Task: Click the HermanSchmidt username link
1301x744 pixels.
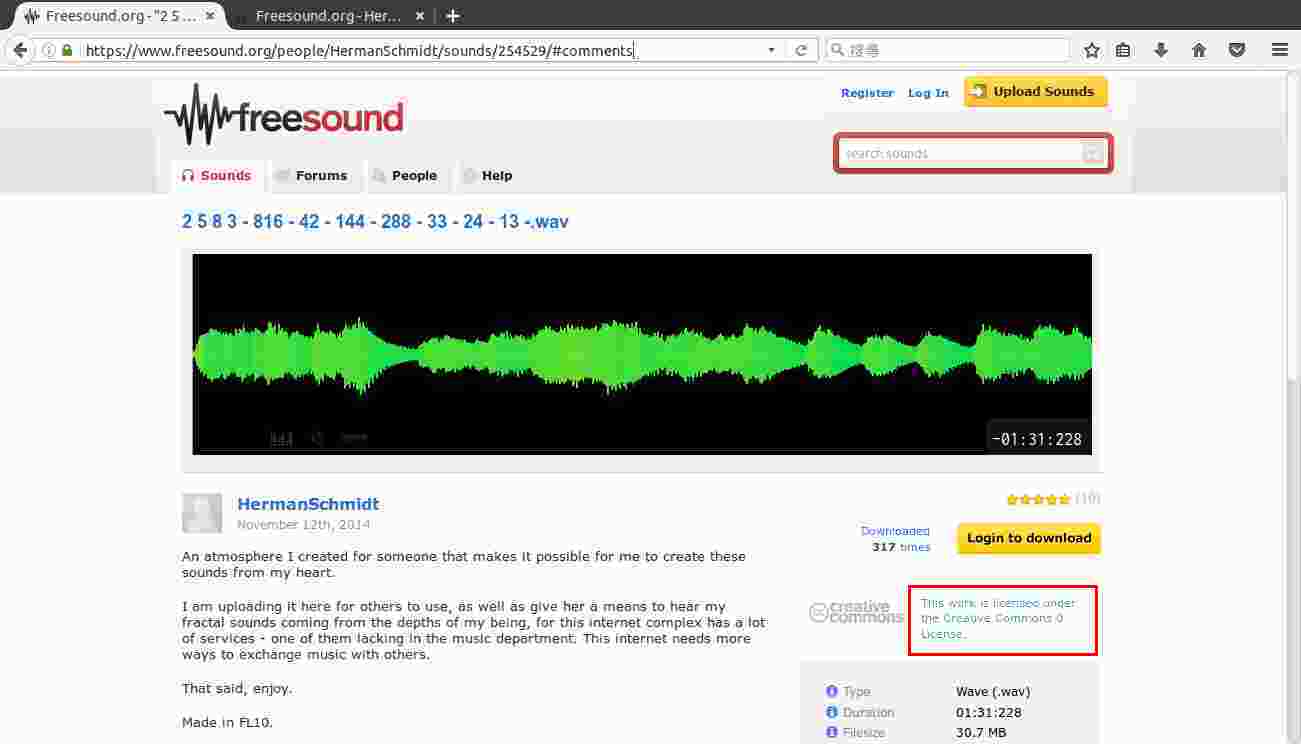Action: click(x=308, y=504)
